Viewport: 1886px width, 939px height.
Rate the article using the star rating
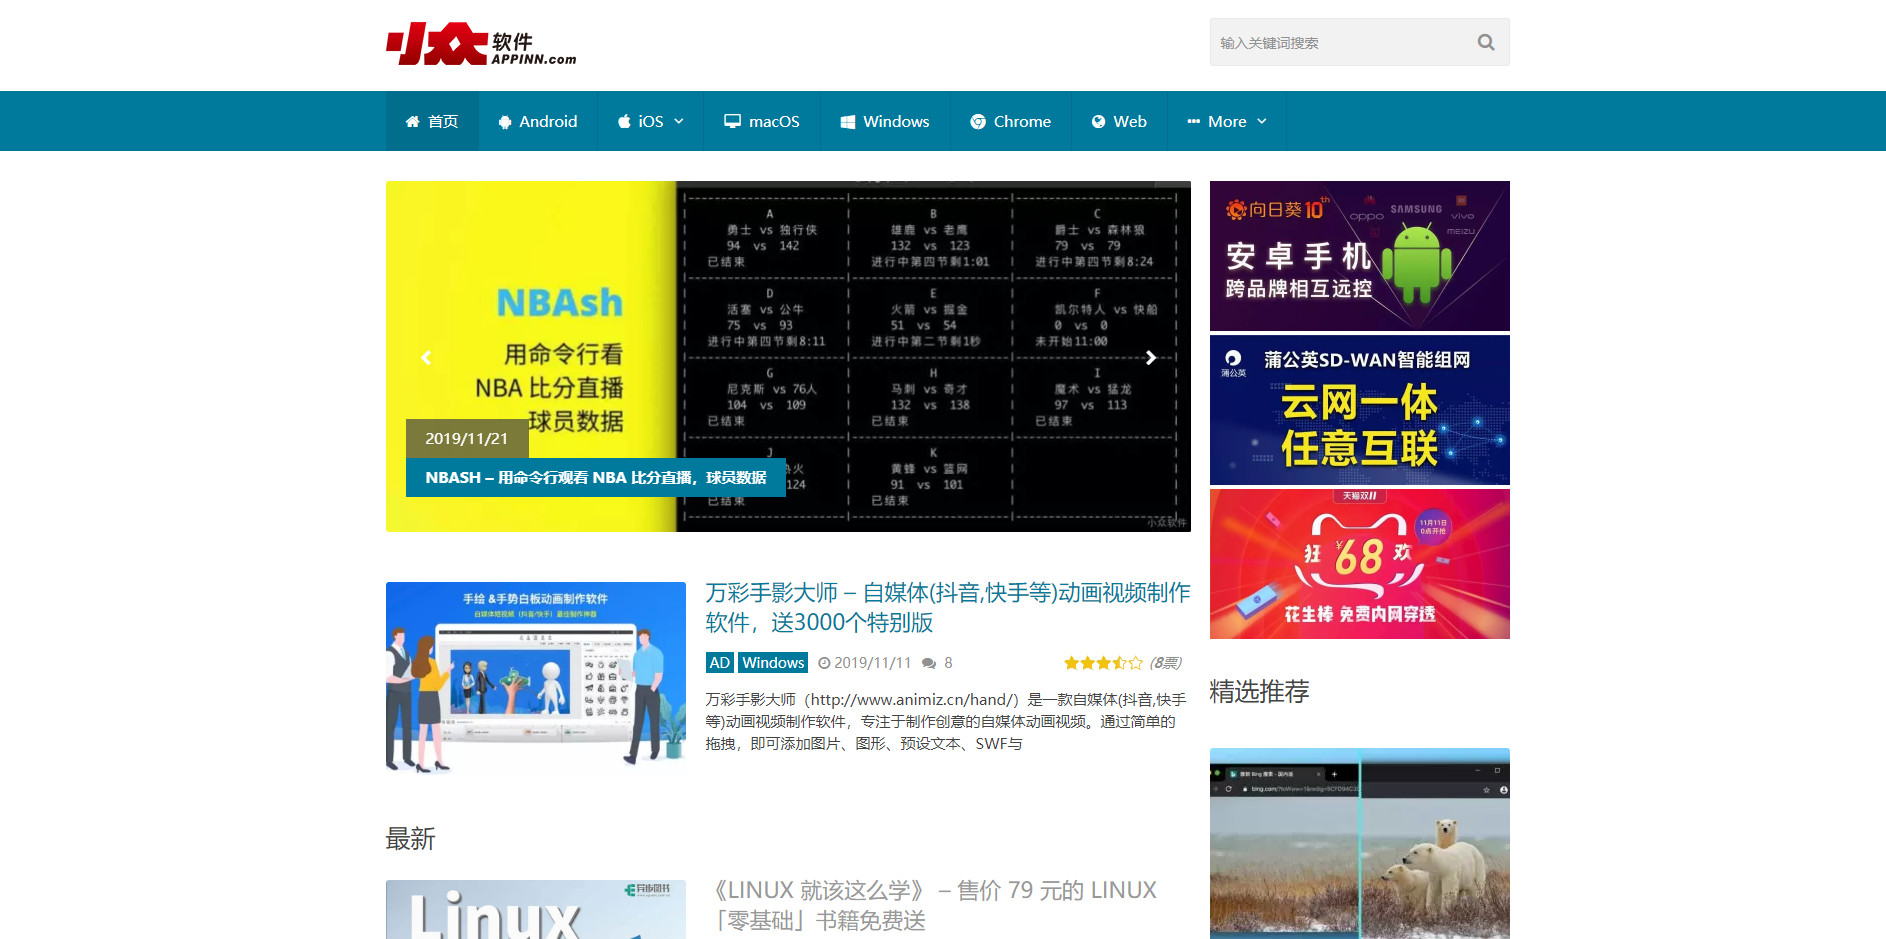tap(1103, 662)
